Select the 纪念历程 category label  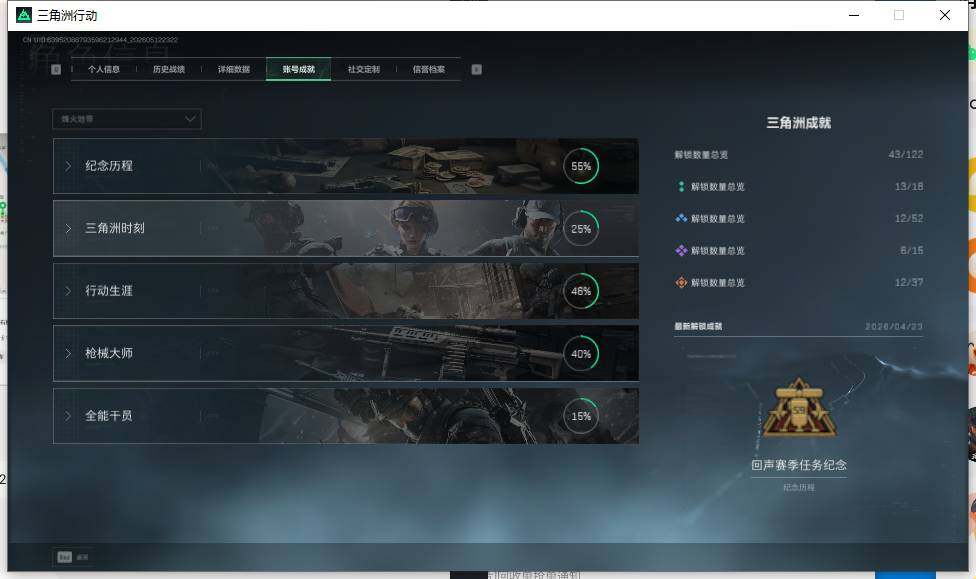point(109,166)
